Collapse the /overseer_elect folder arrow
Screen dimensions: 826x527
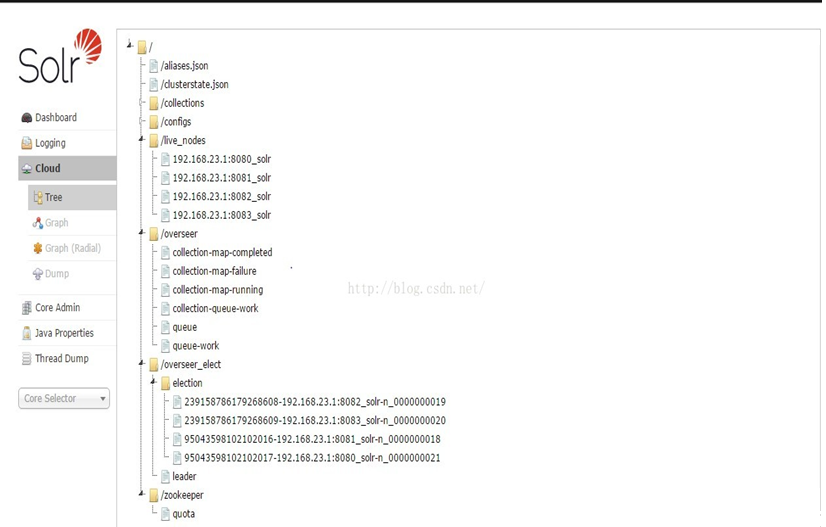(141, 363)
